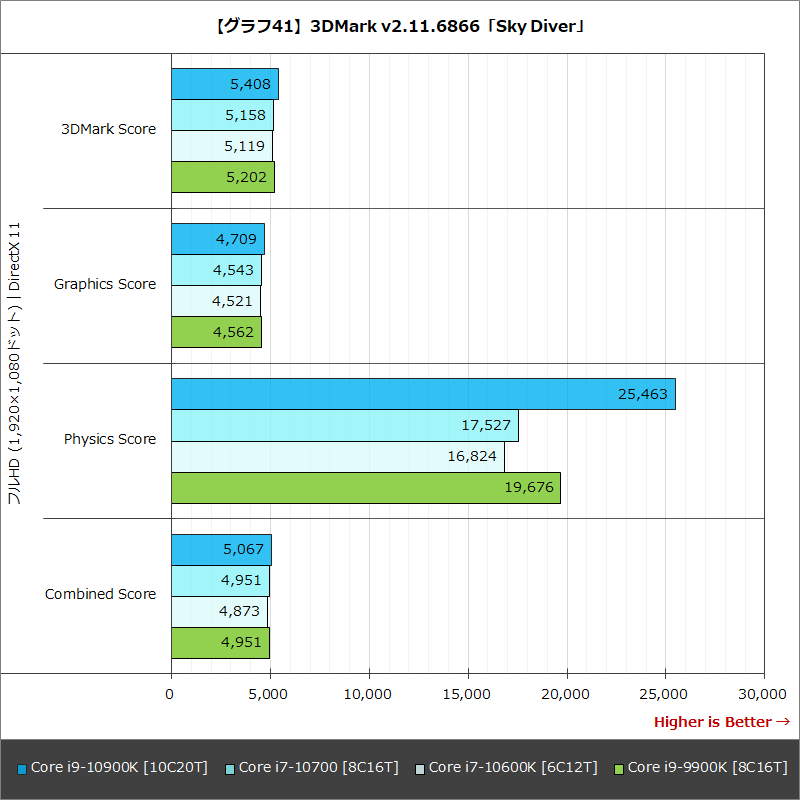Screen dimensions: 800x800
Task: Click the 19,676 green Physics bar
Action: (x=366, y=488)
